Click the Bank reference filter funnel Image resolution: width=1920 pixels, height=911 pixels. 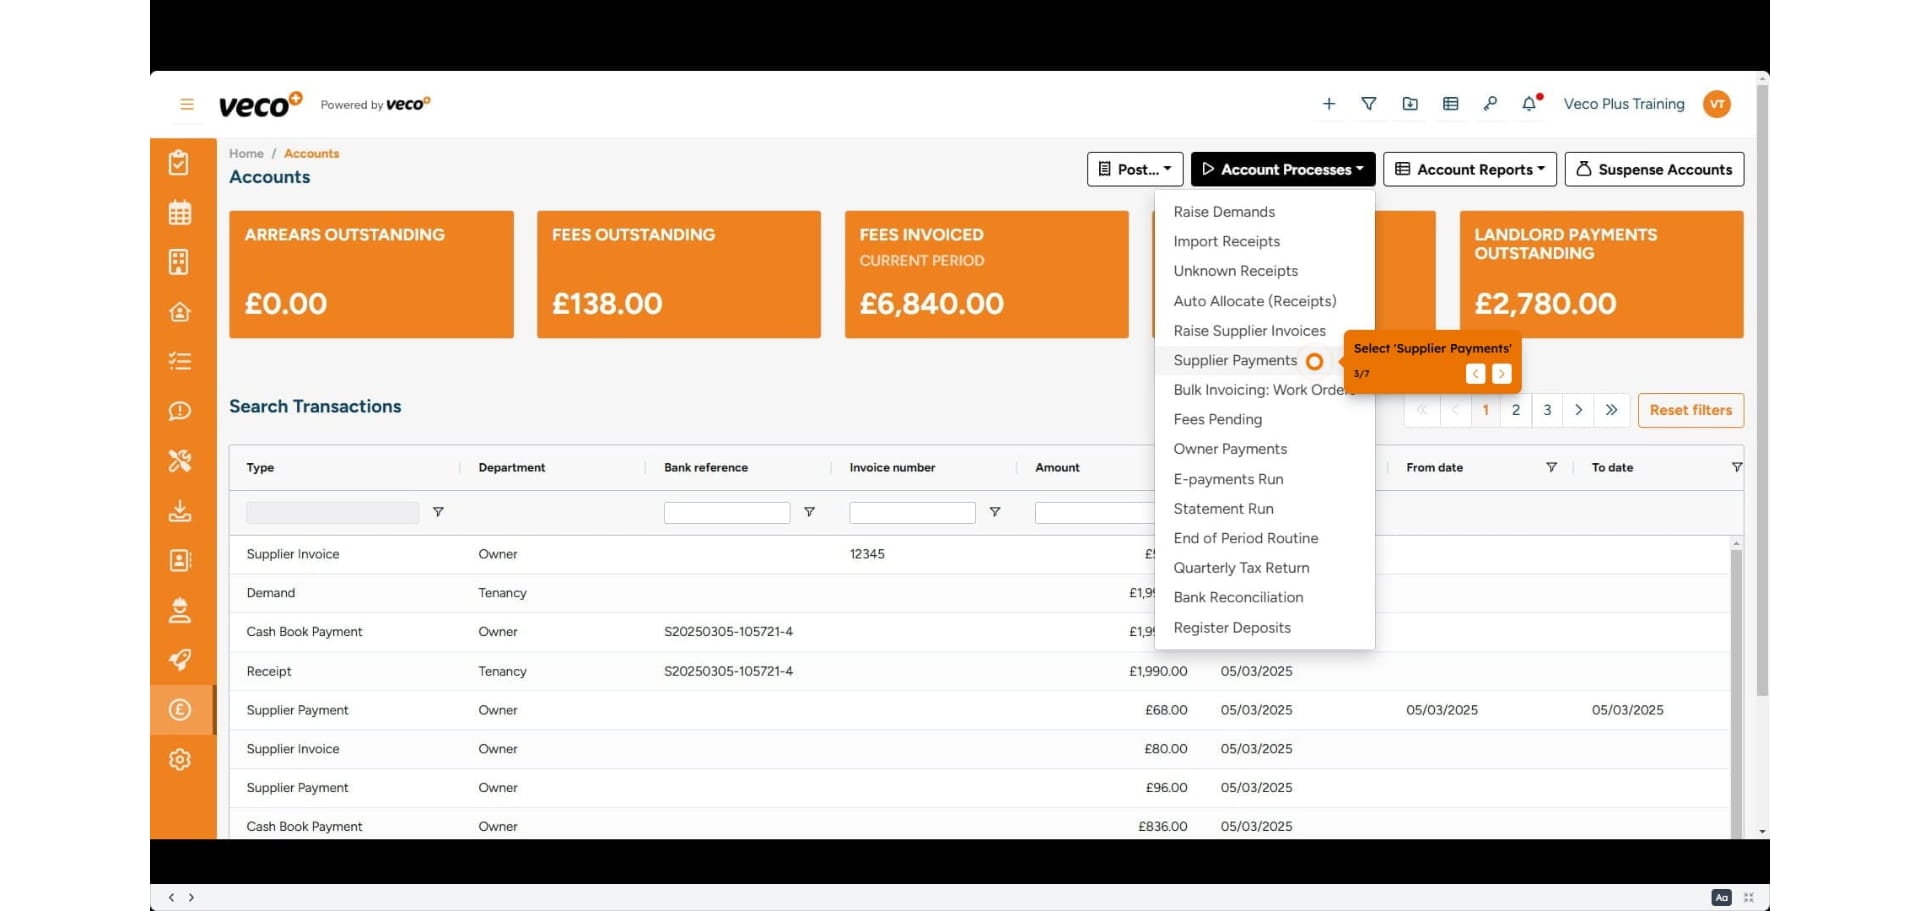coord(809,512)
